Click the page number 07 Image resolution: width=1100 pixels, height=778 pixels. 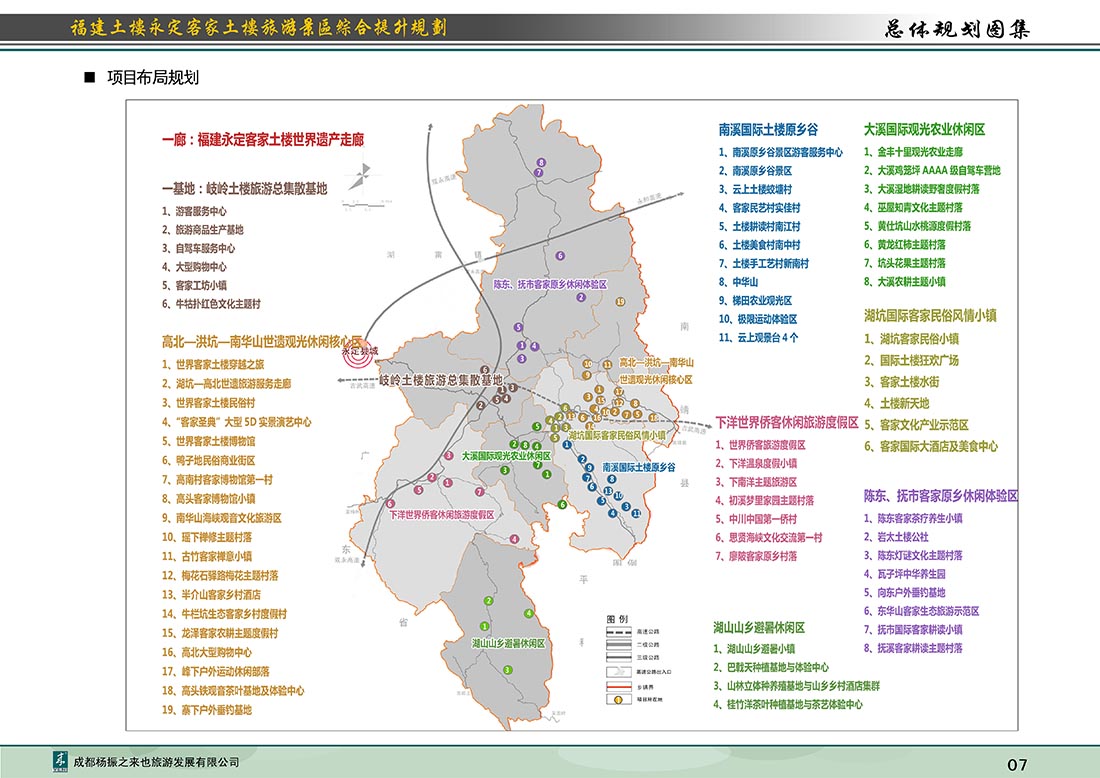coord(1016,765)
